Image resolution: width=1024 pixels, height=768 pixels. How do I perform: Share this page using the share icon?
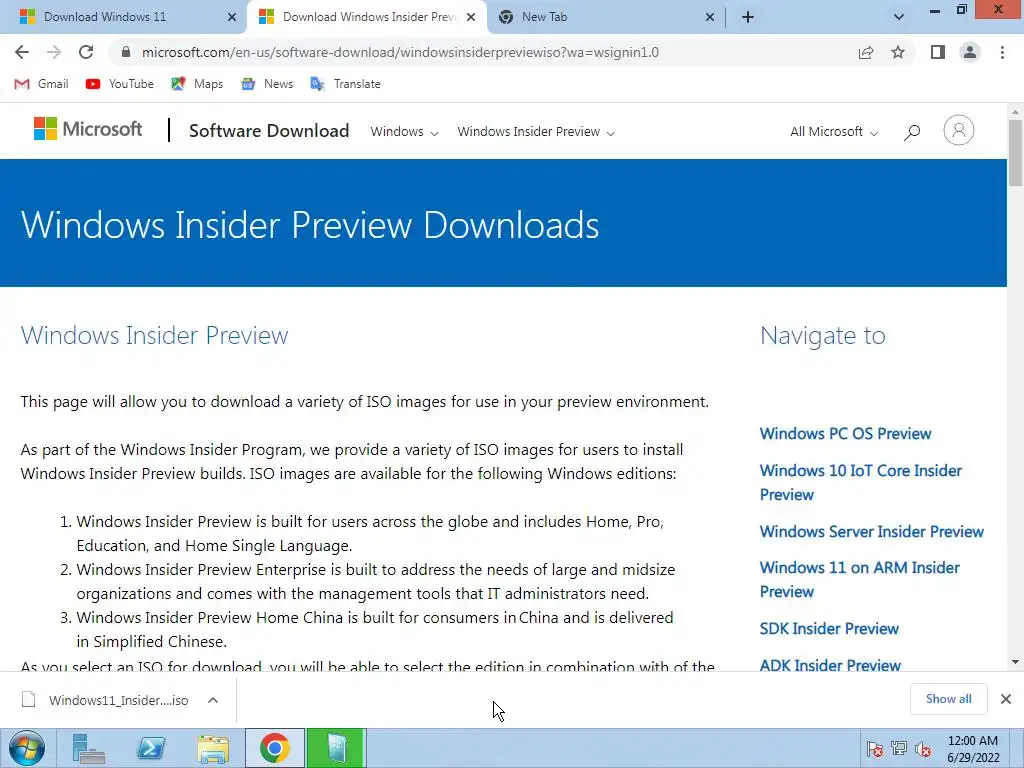pos(866,52)
